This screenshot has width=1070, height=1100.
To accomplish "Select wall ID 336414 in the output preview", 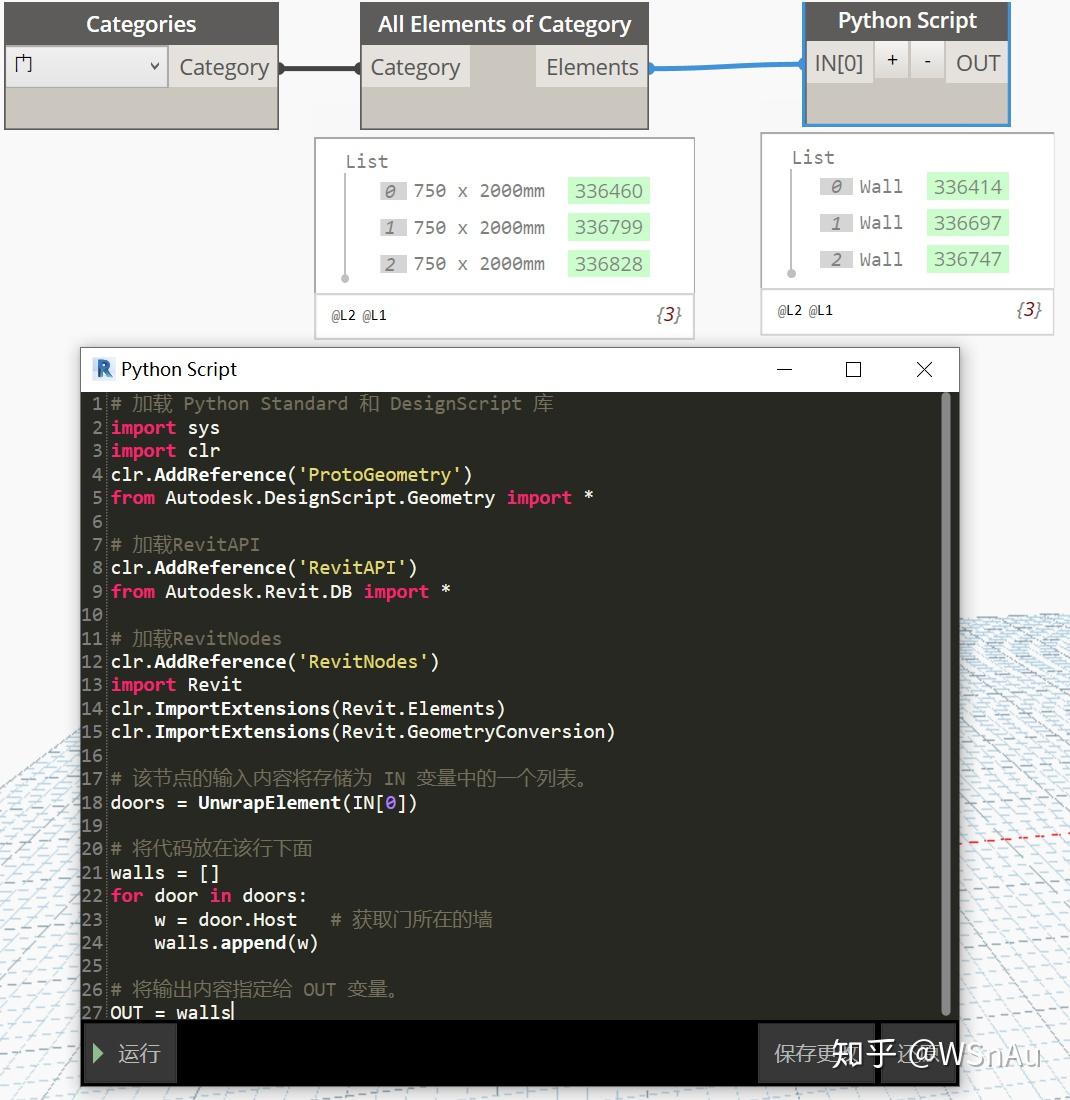I will point(966,186).
